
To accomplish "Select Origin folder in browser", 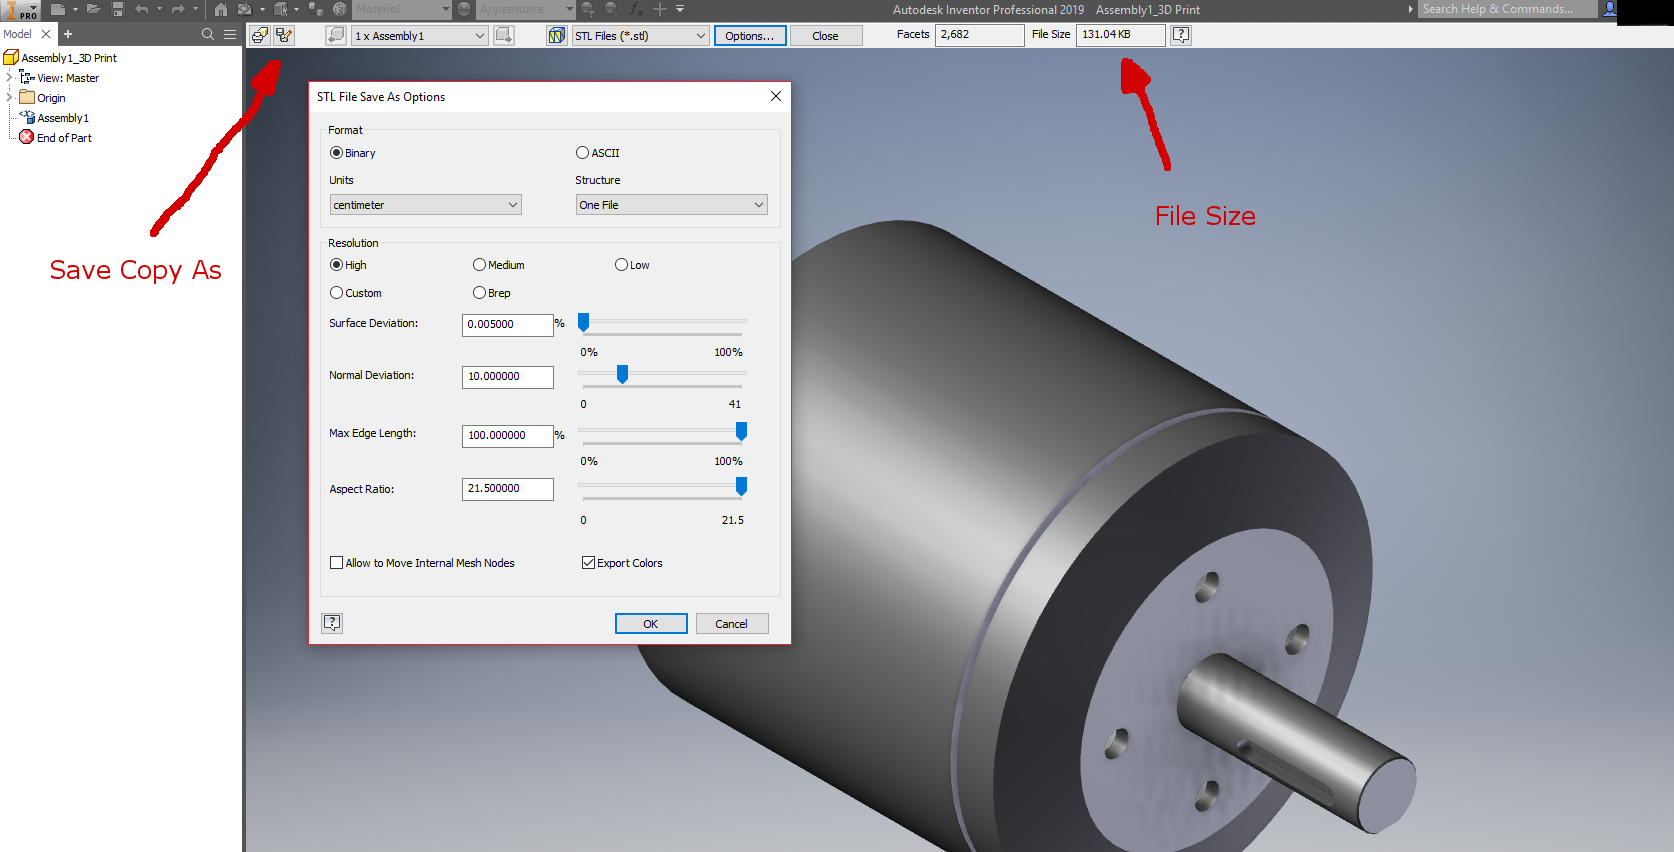I will (x=51, y=98).
